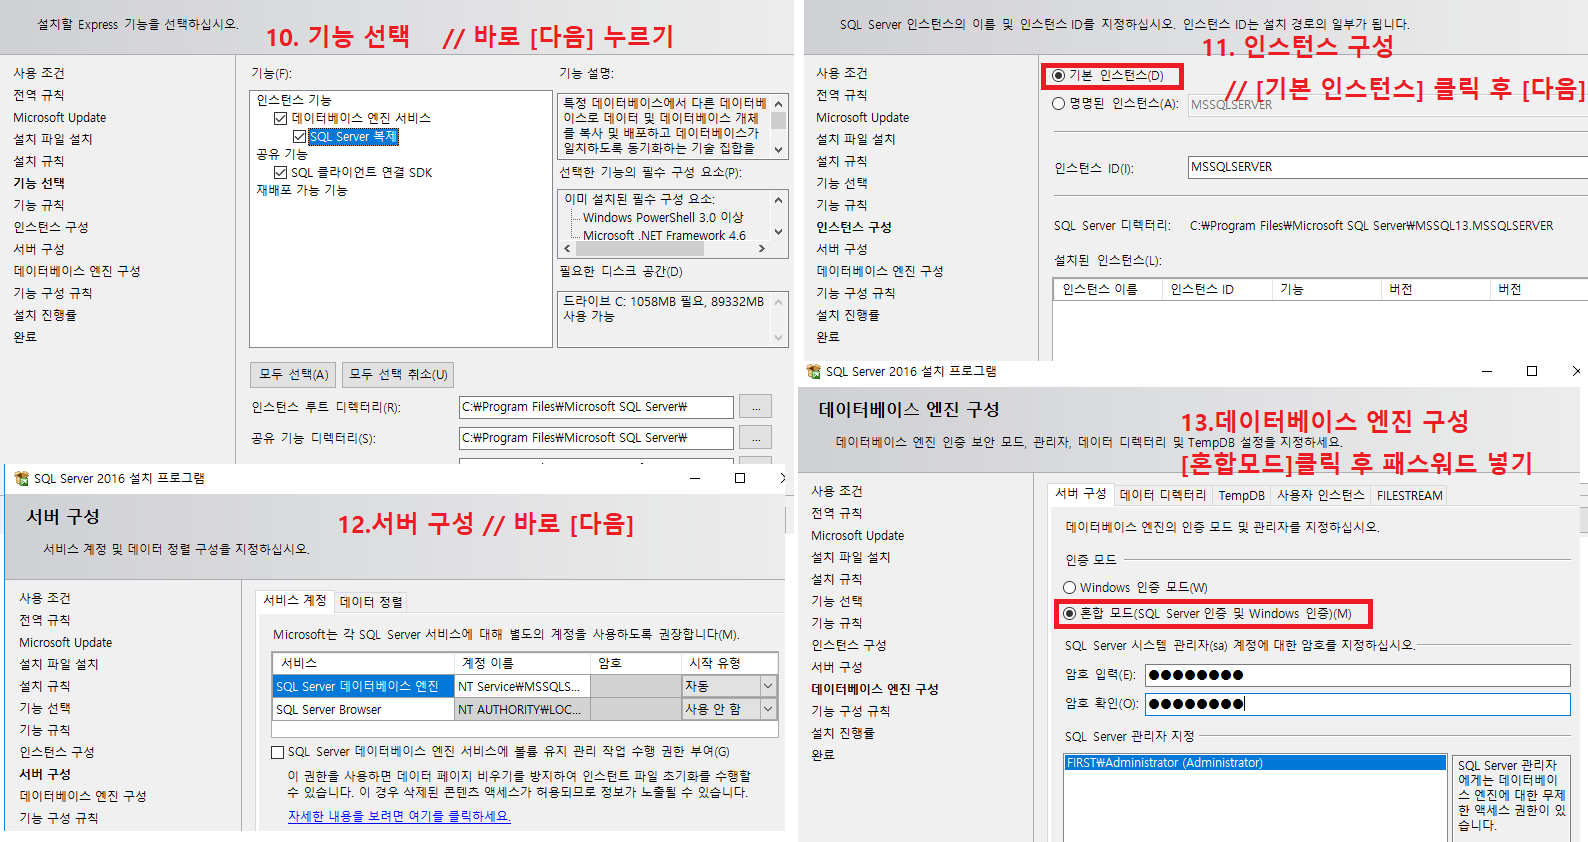1588x842 pixels.
Task: Click the 모두 선택(A) button
Action: pos(293,374)
